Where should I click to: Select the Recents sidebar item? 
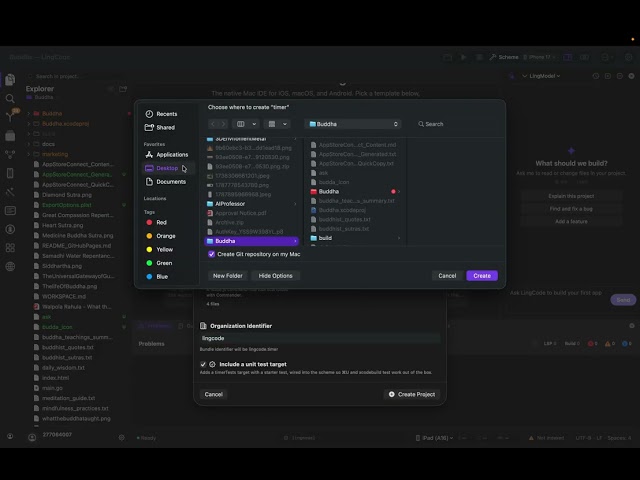coord(161,114)
